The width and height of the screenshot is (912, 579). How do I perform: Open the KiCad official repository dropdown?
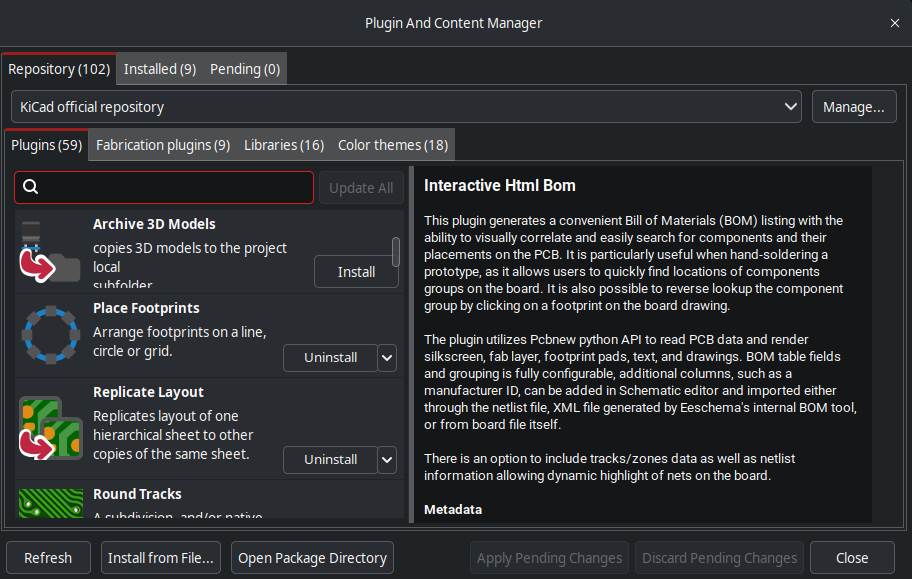pyautogui.click(x=407, y=106)
